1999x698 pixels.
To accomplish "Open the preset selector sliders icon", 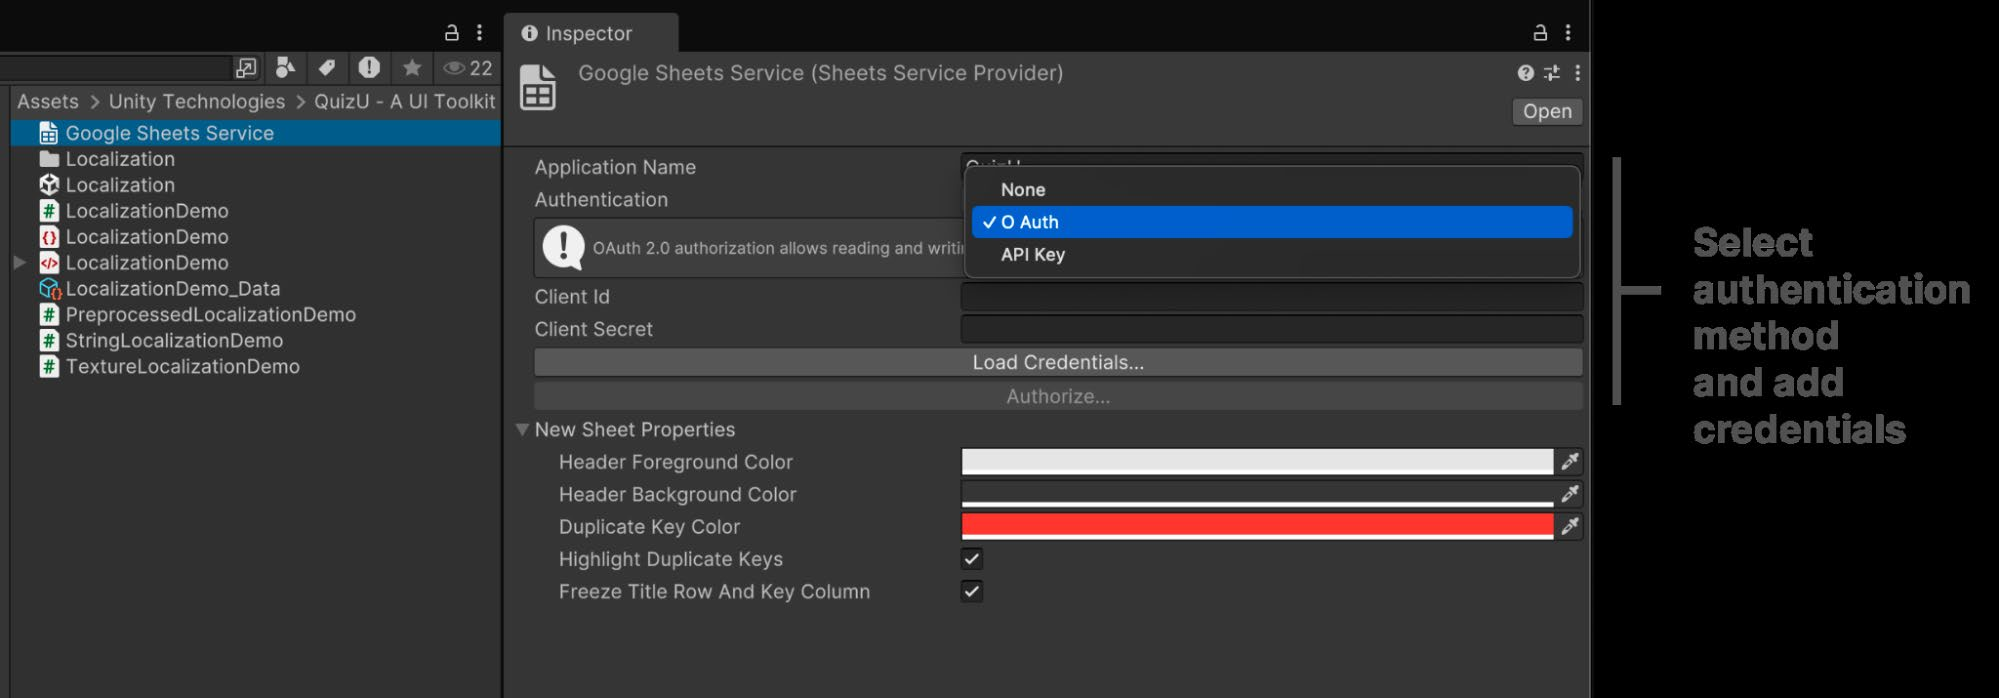I will click(x=1551, y=73).
